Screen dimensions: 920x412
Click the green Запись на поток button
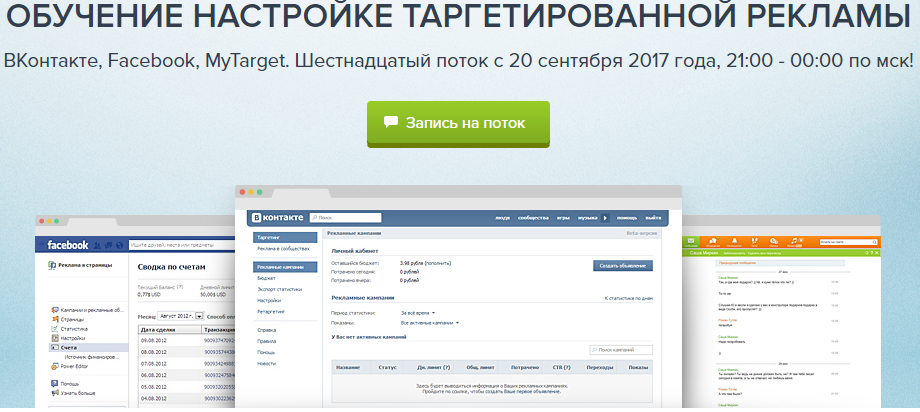(x=458, y=123)
